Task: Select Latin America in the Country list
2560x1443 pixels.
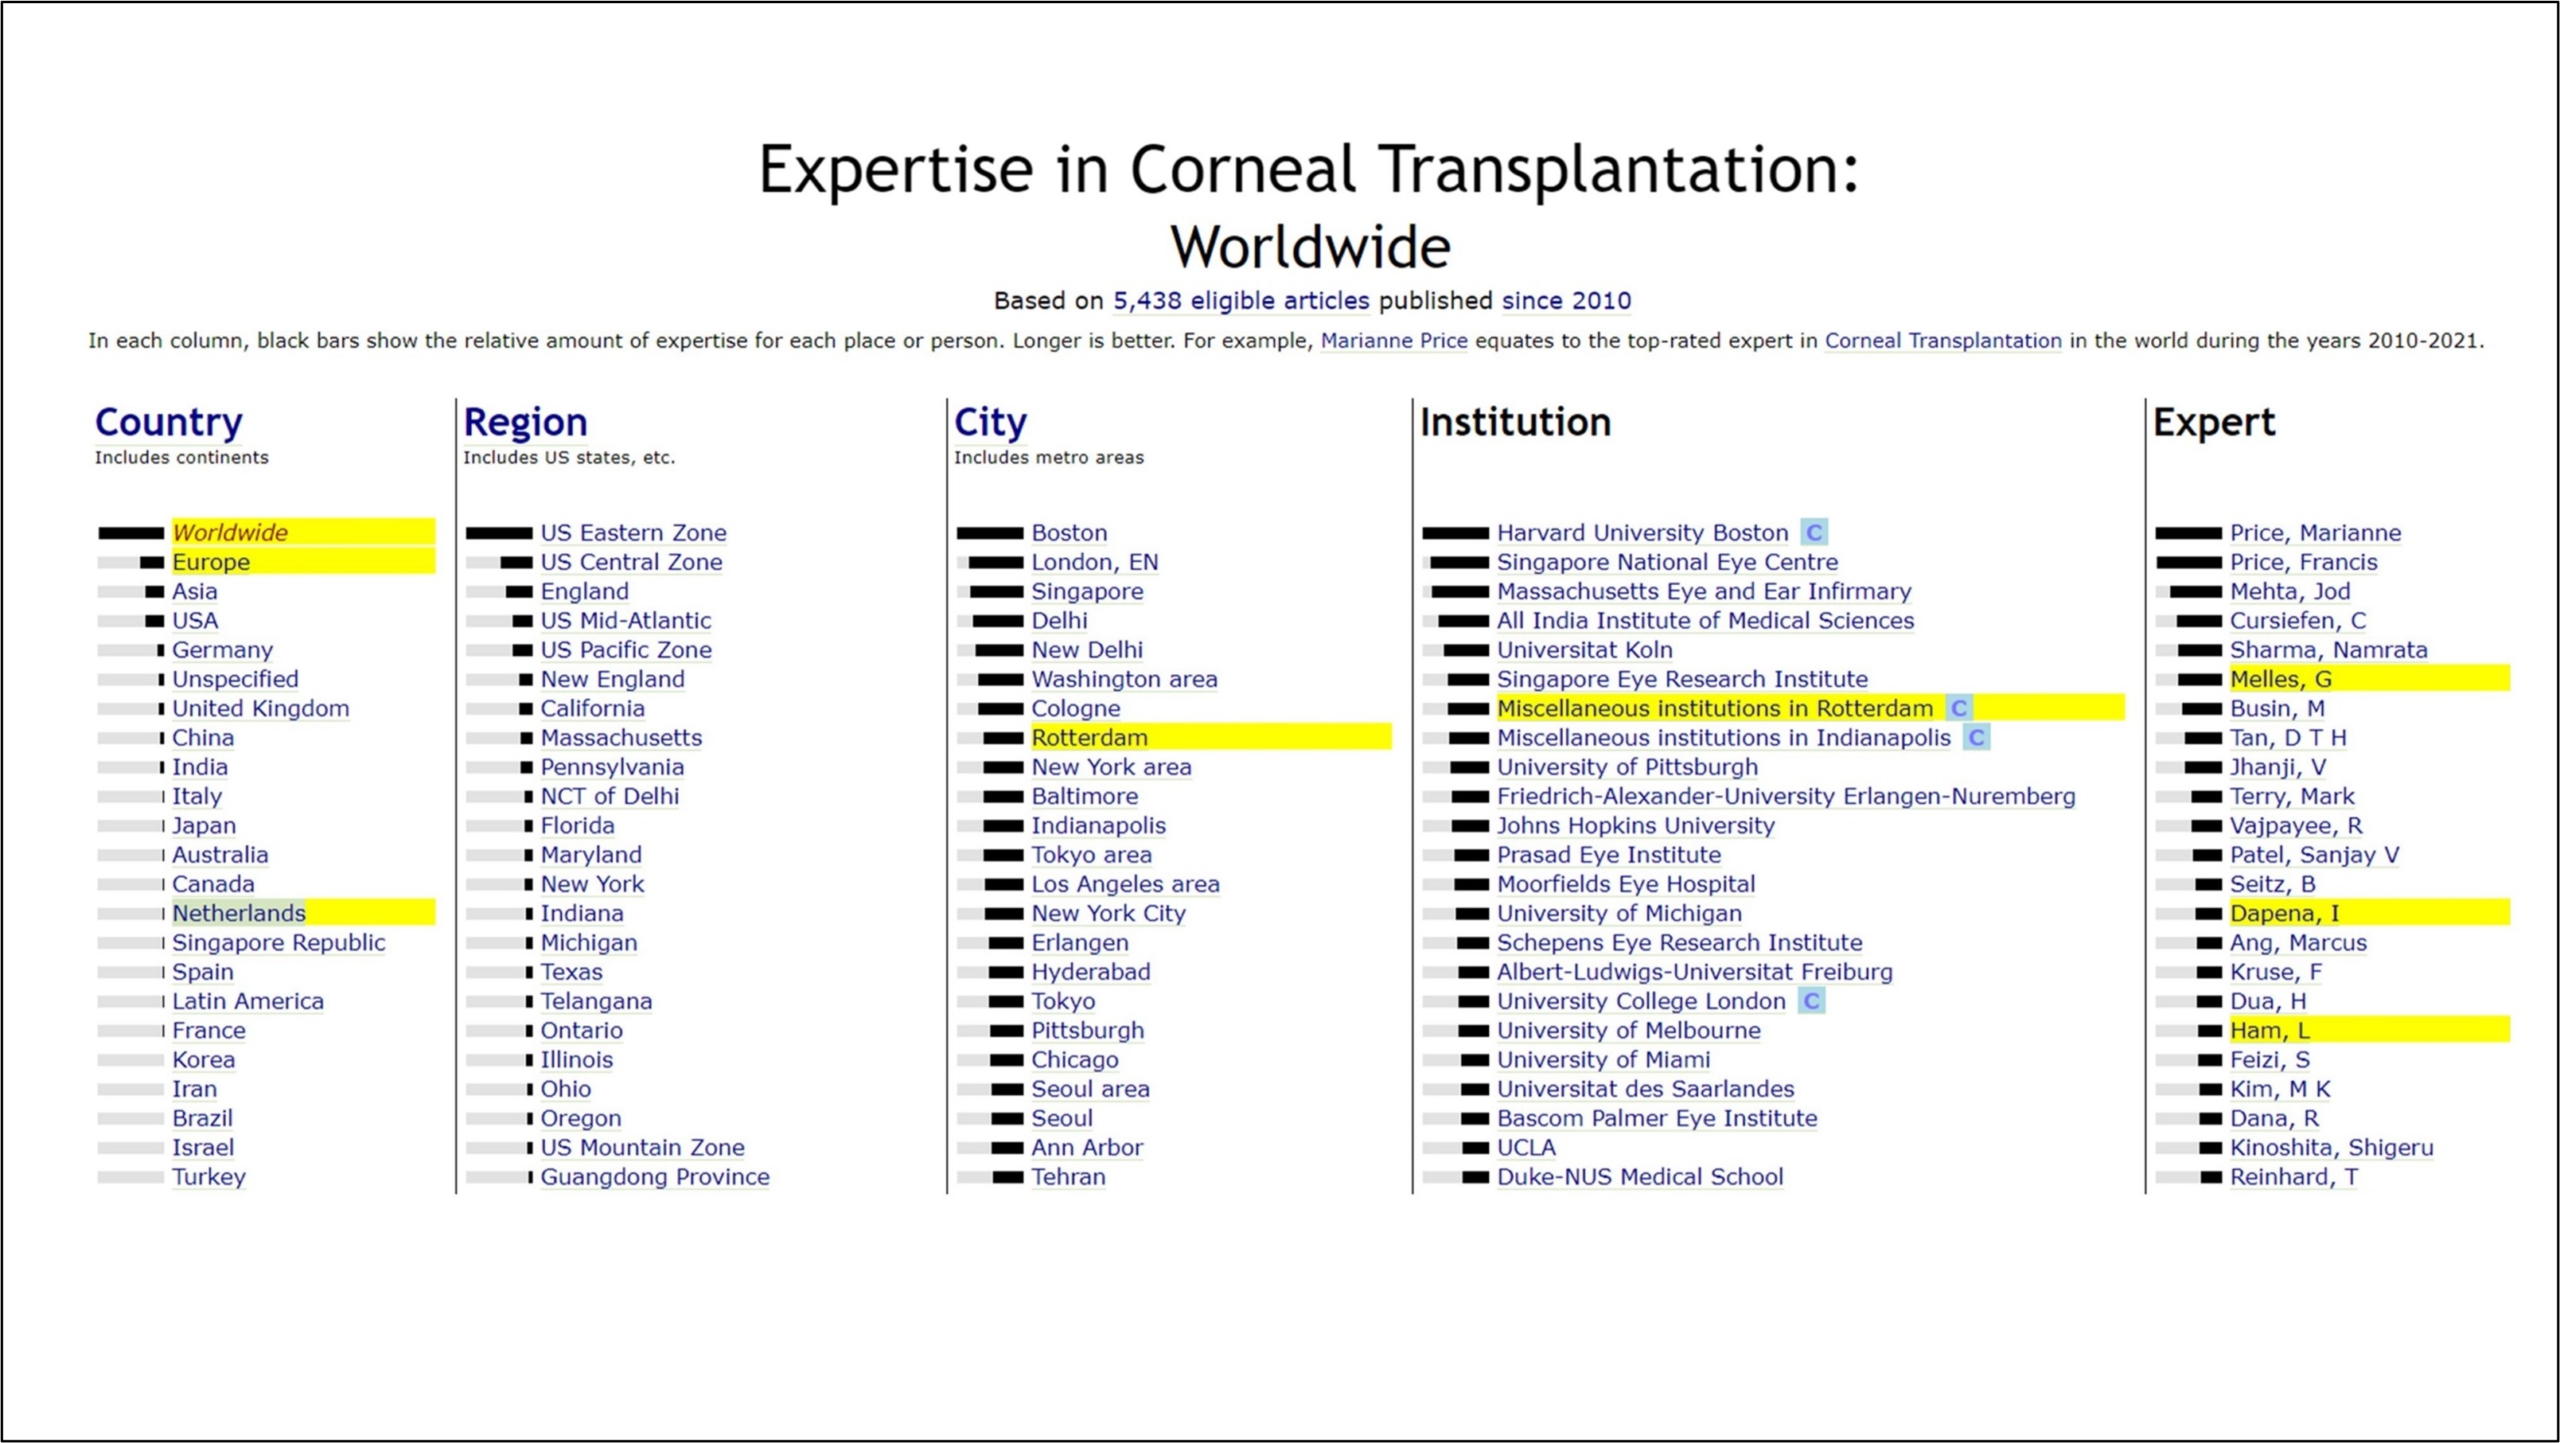Action: pos(248,1001)
